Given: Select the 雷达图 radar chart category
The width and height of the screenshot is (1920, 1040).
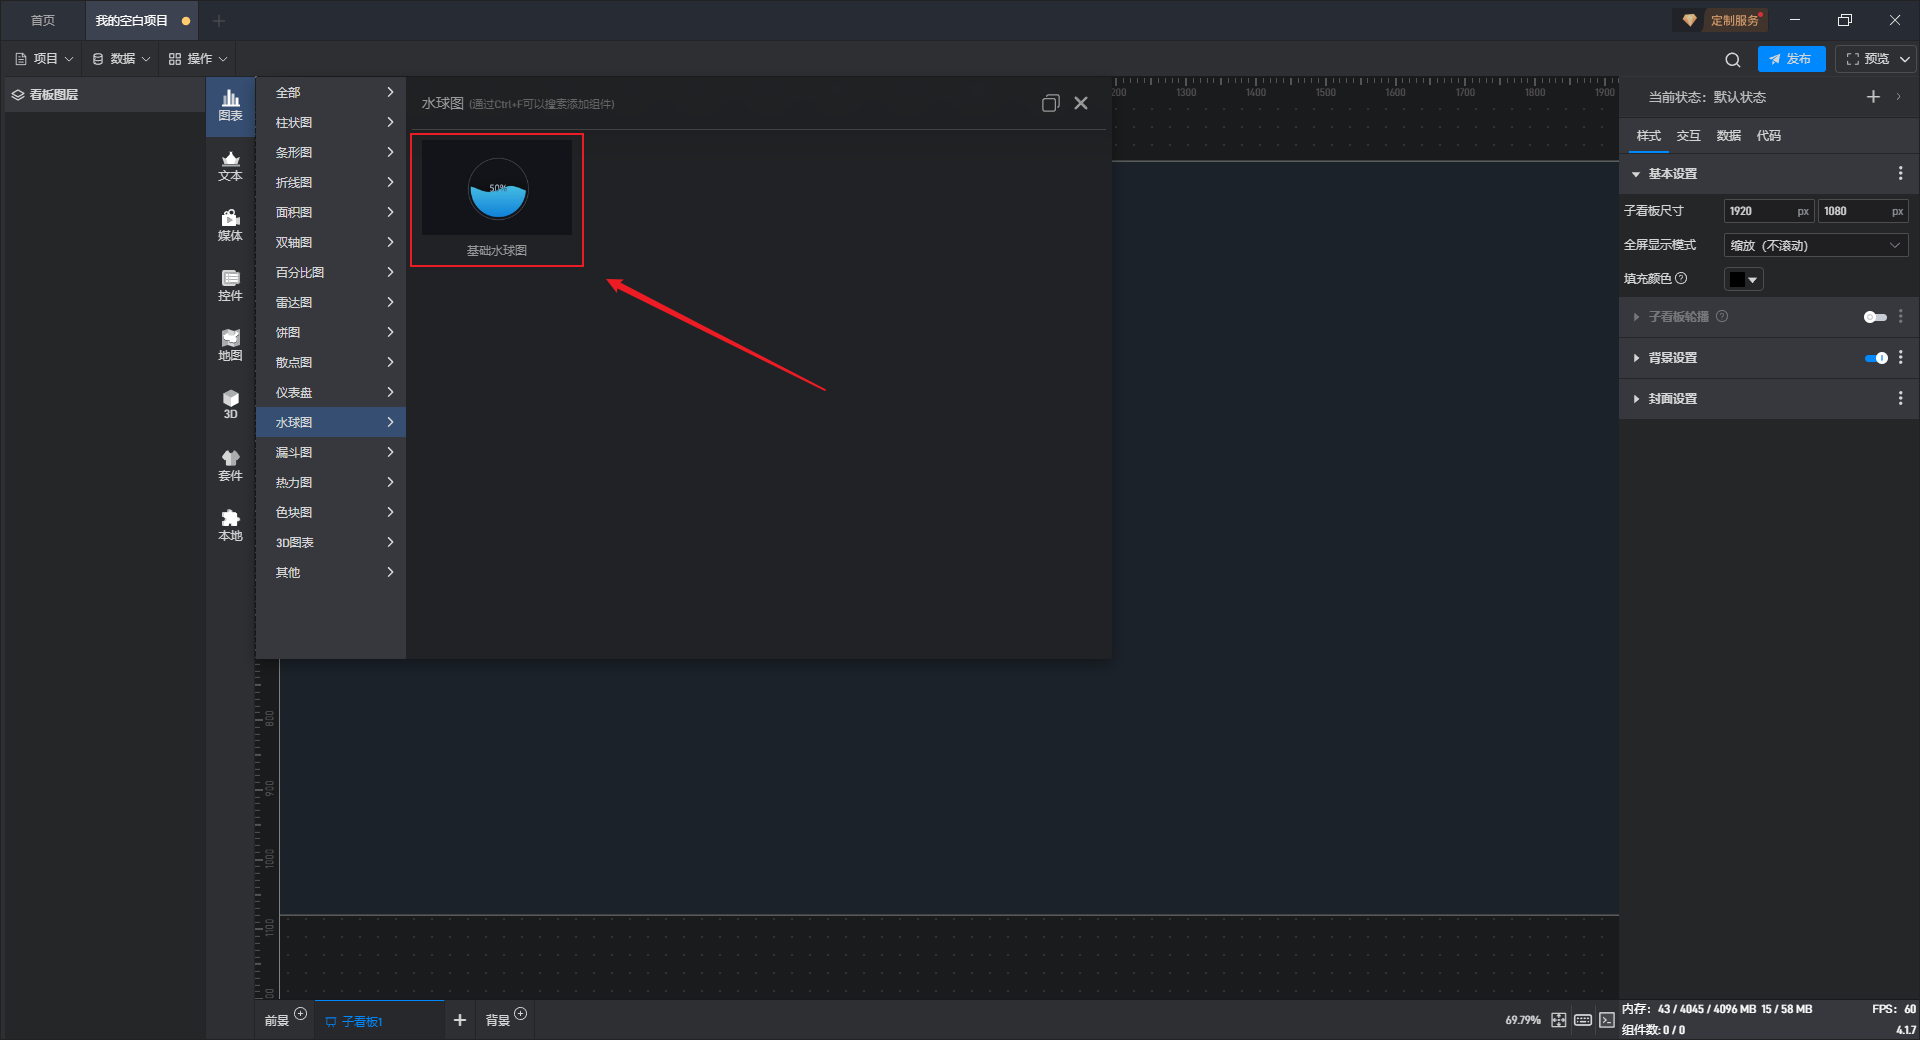Looking at the screenshot, I should click(331, 302).
